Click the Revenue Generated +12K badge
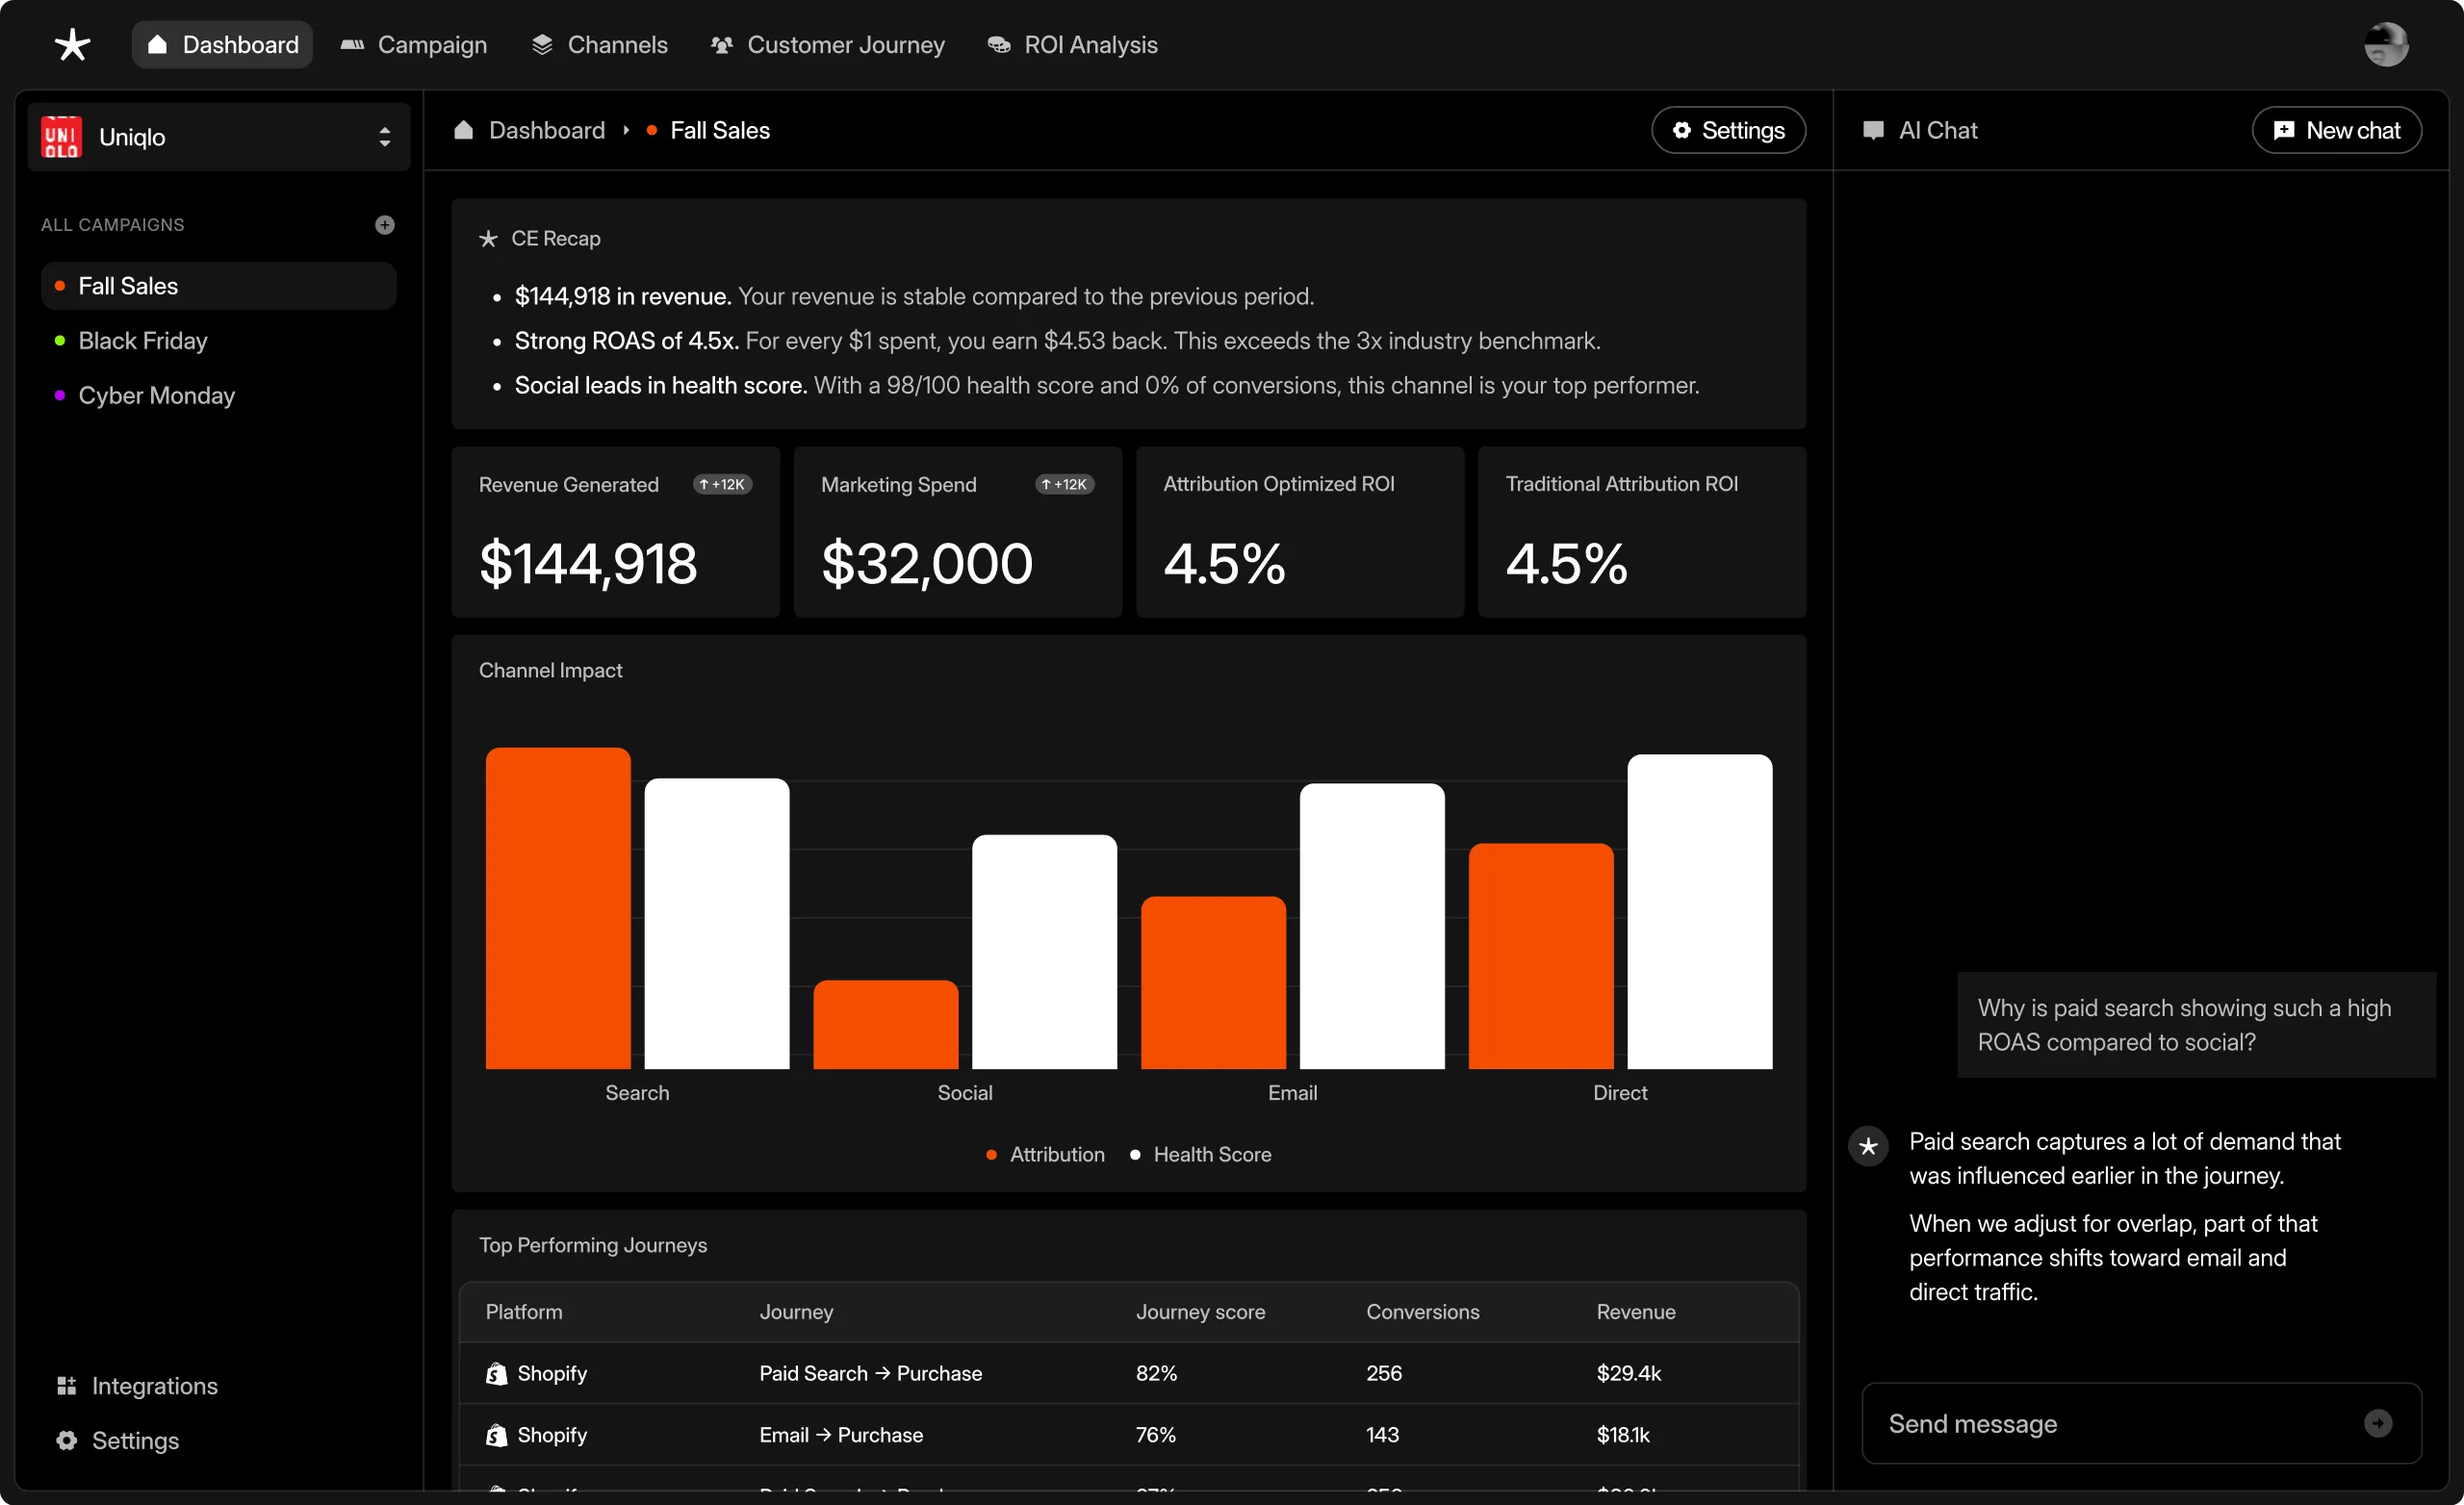The image size is (2464, 1505). [721, 484]
